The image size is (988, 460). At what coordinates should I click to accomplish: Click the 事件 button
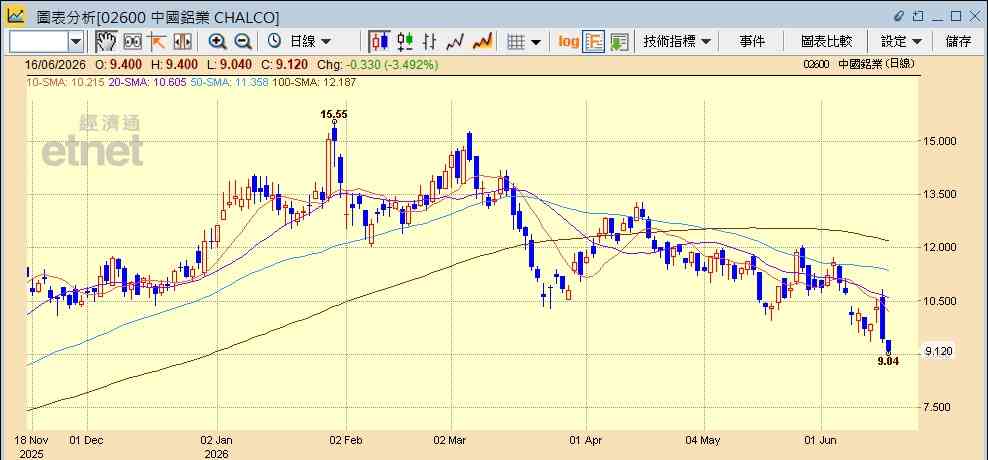[752, 42]
